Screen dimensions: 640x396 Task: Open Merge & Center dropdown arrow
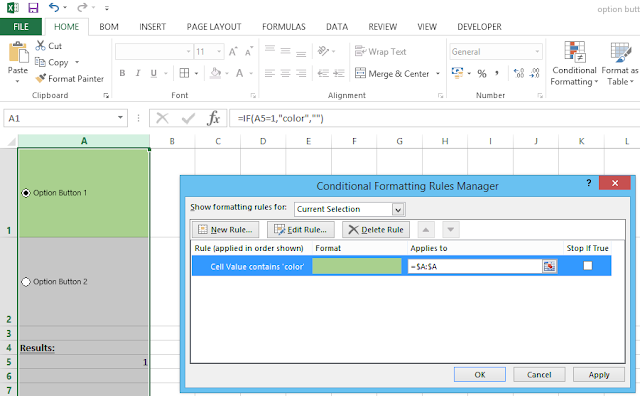point(438,73)
